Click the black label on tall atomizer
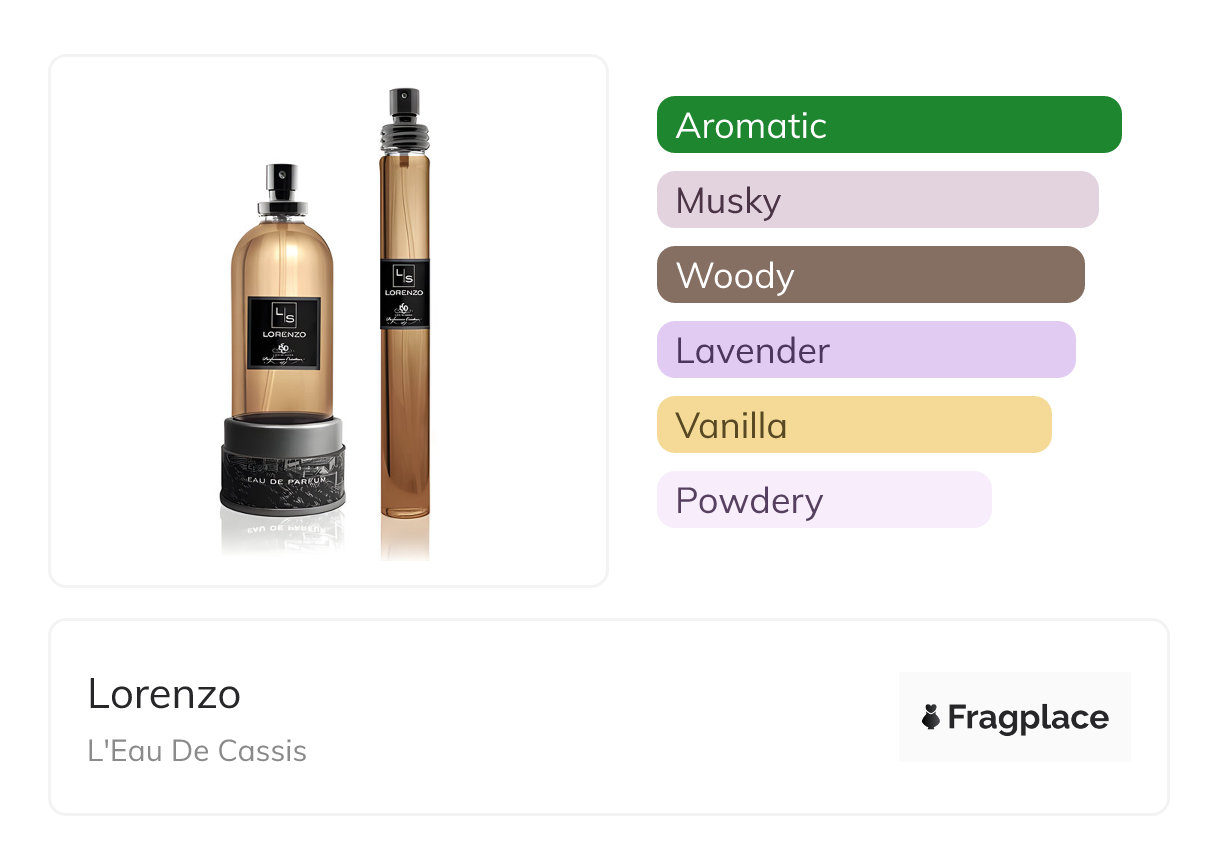The height and width of the screenshot is (864, 1218). [404, 292]
